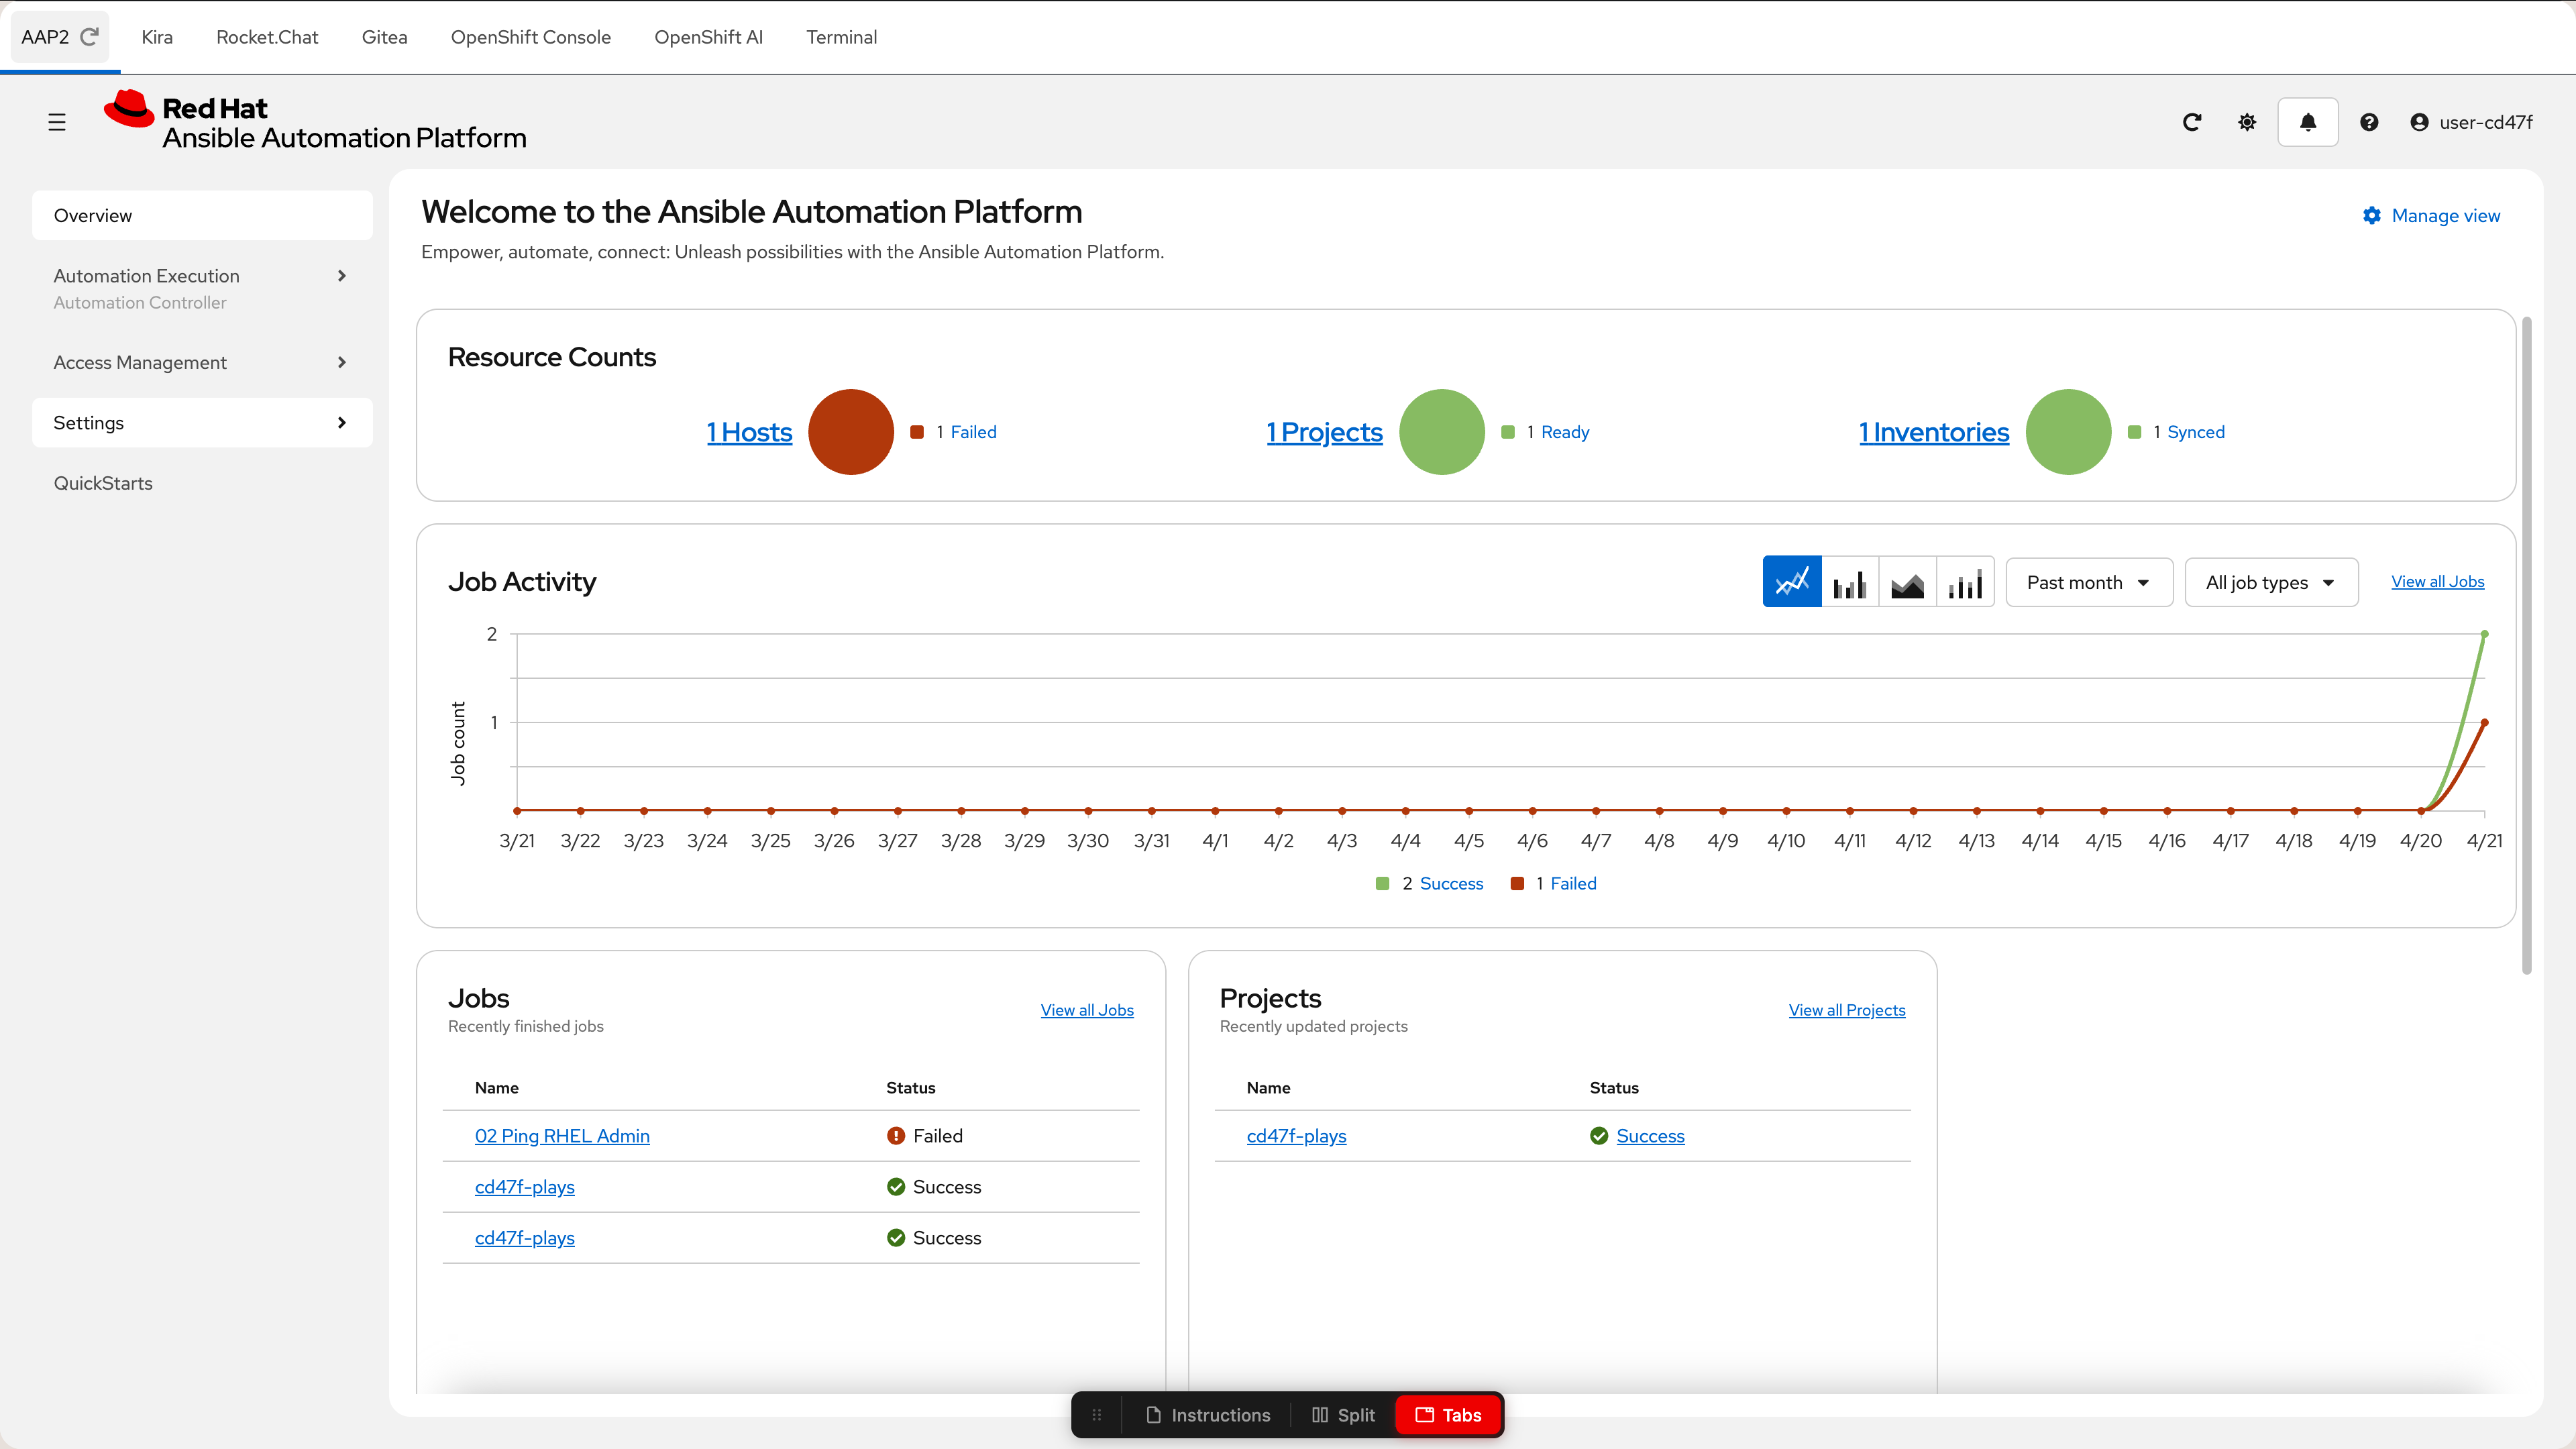Switch to the Terminal tab
This screenshot has height=1449, width=2576.
(x=841, y=37)
